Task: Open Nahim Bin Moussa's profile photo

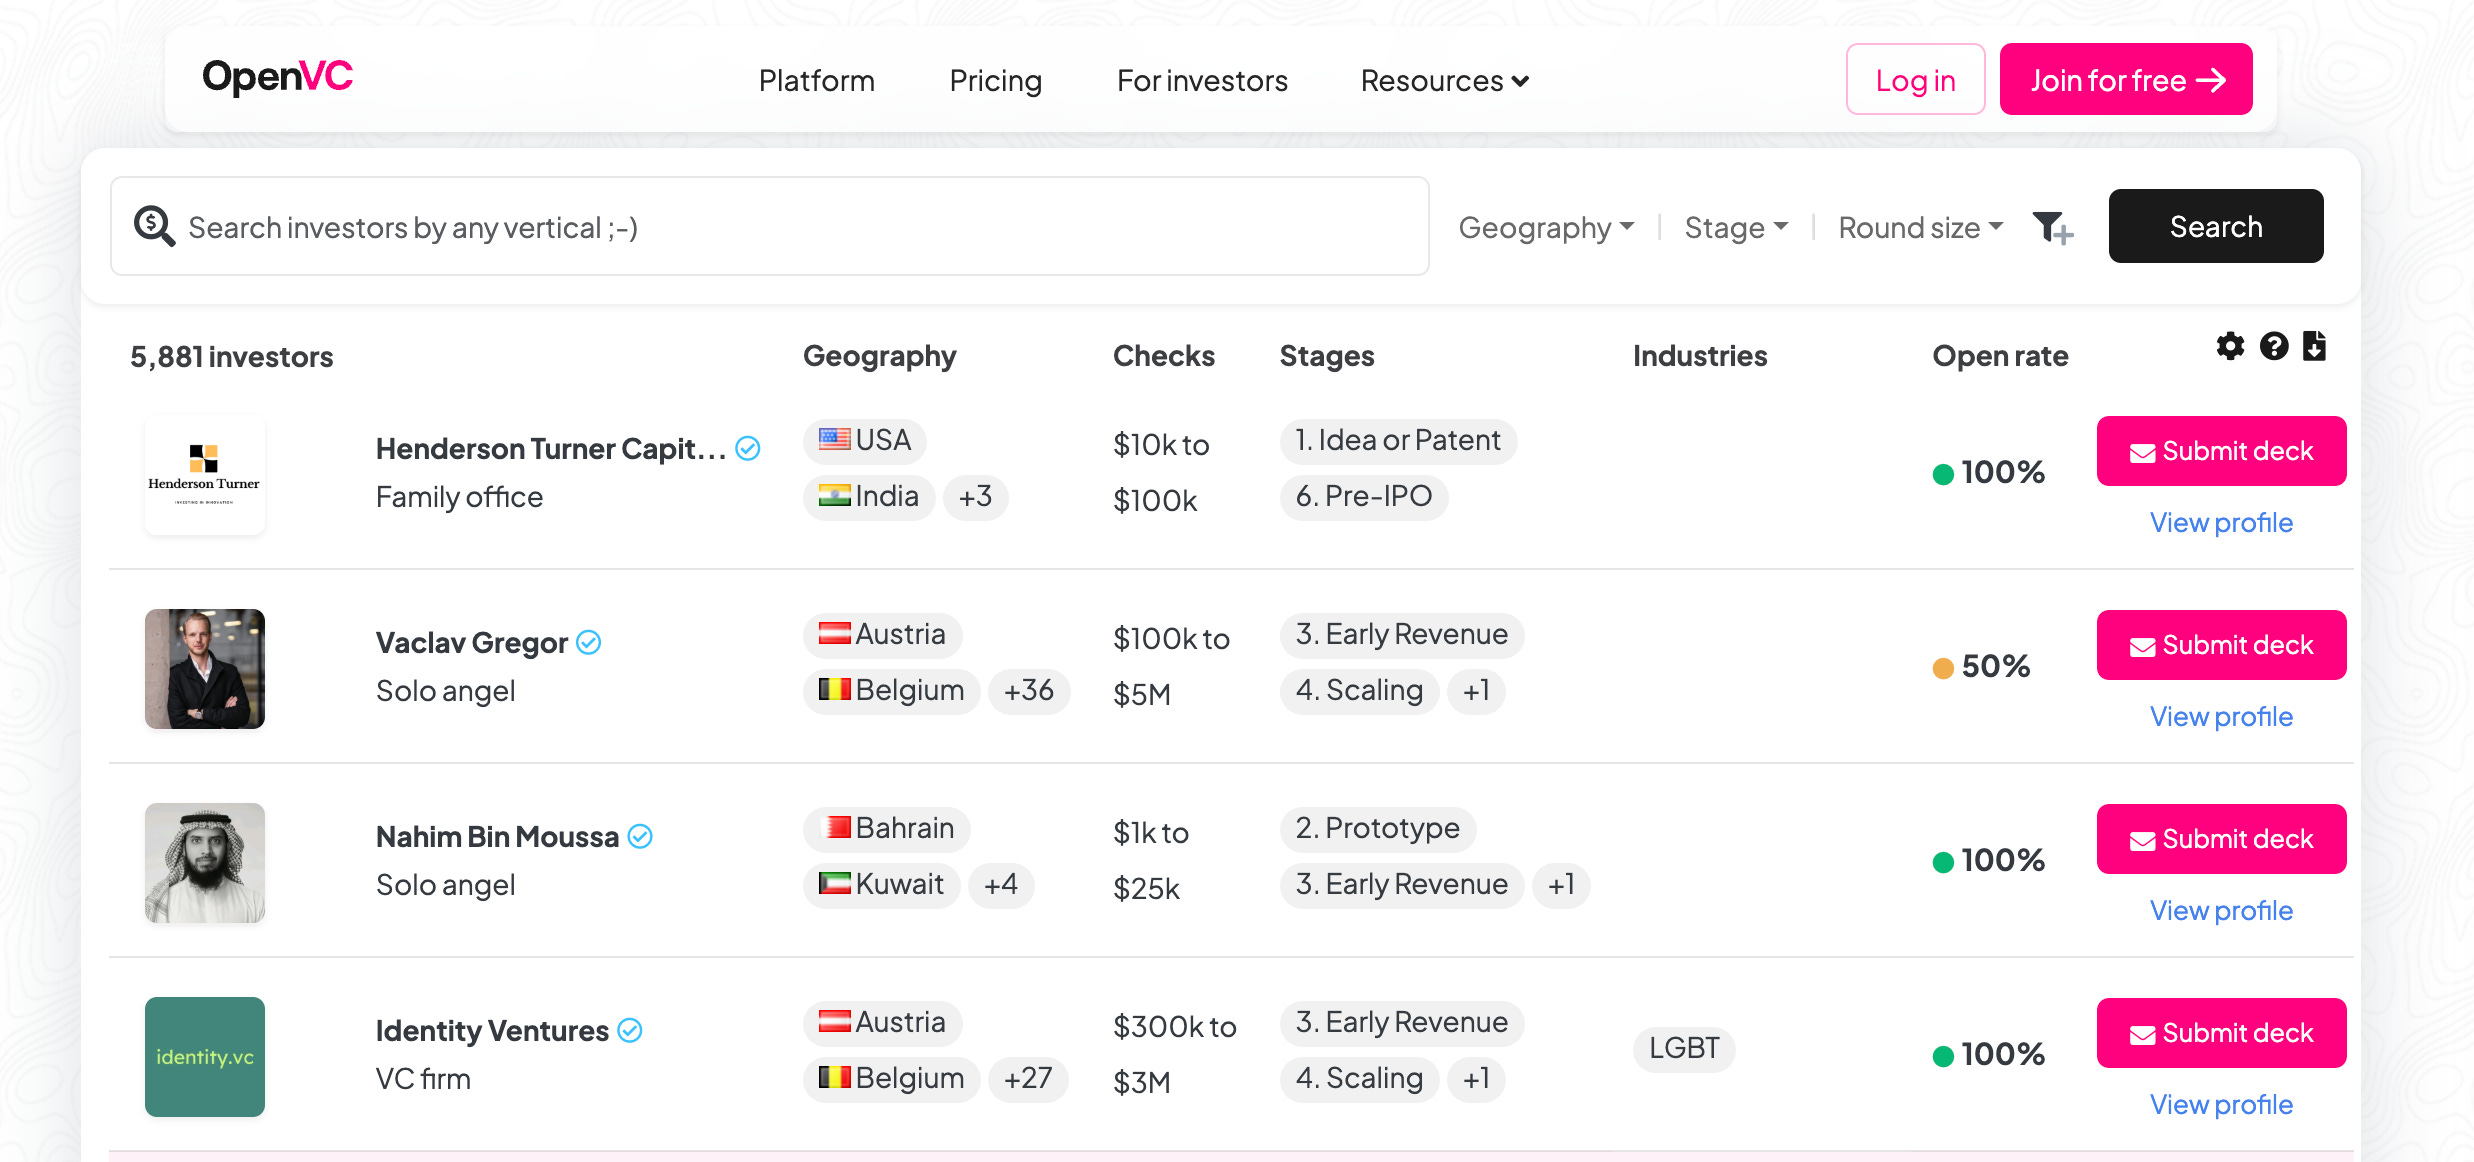Action: tap(205, 863)
